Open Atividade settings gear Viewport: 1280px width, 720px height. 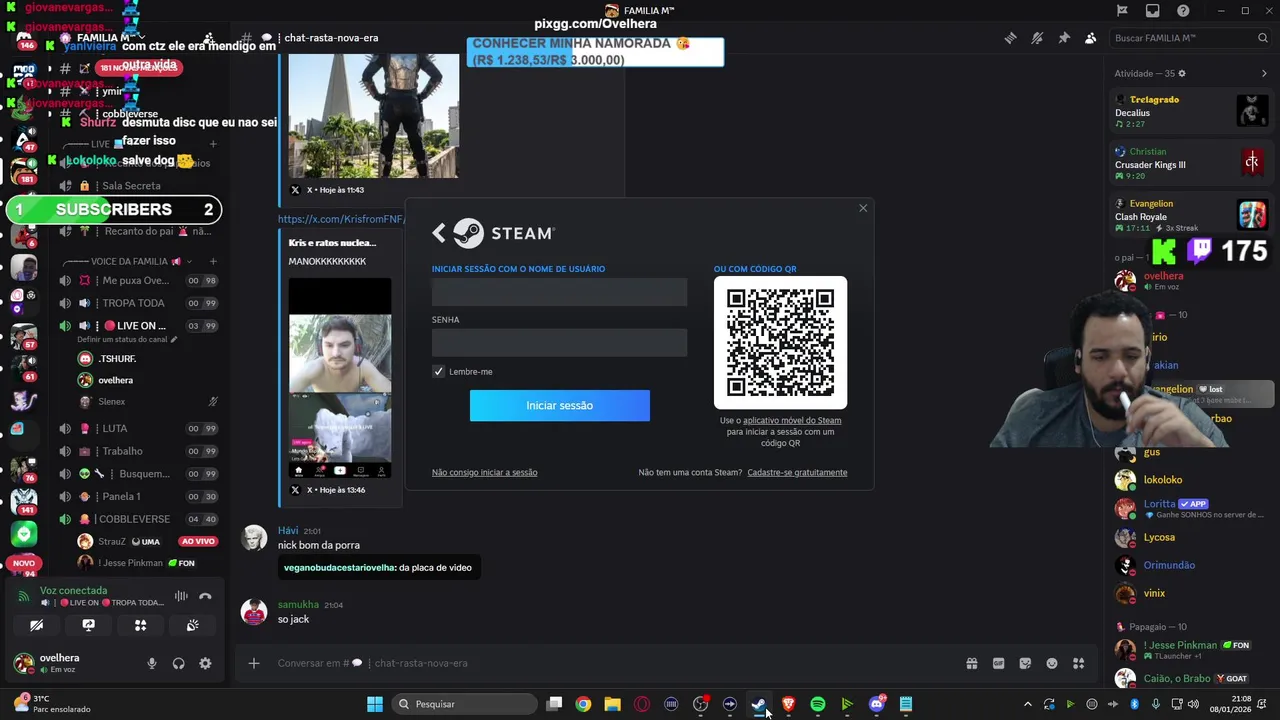1182,74
